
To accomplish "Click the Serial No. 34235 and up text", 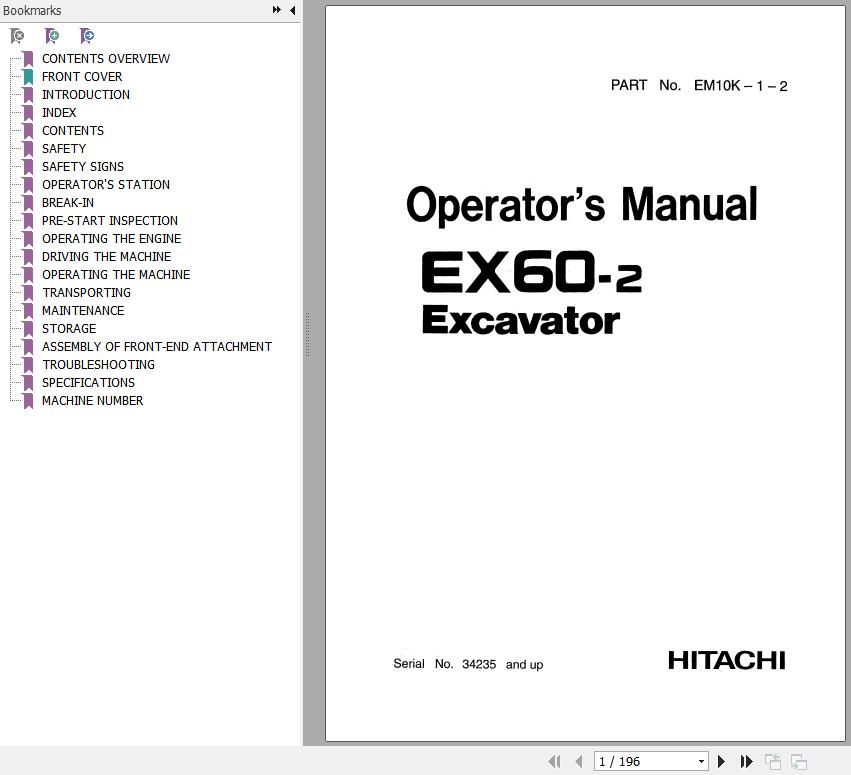I will (468, 664).
